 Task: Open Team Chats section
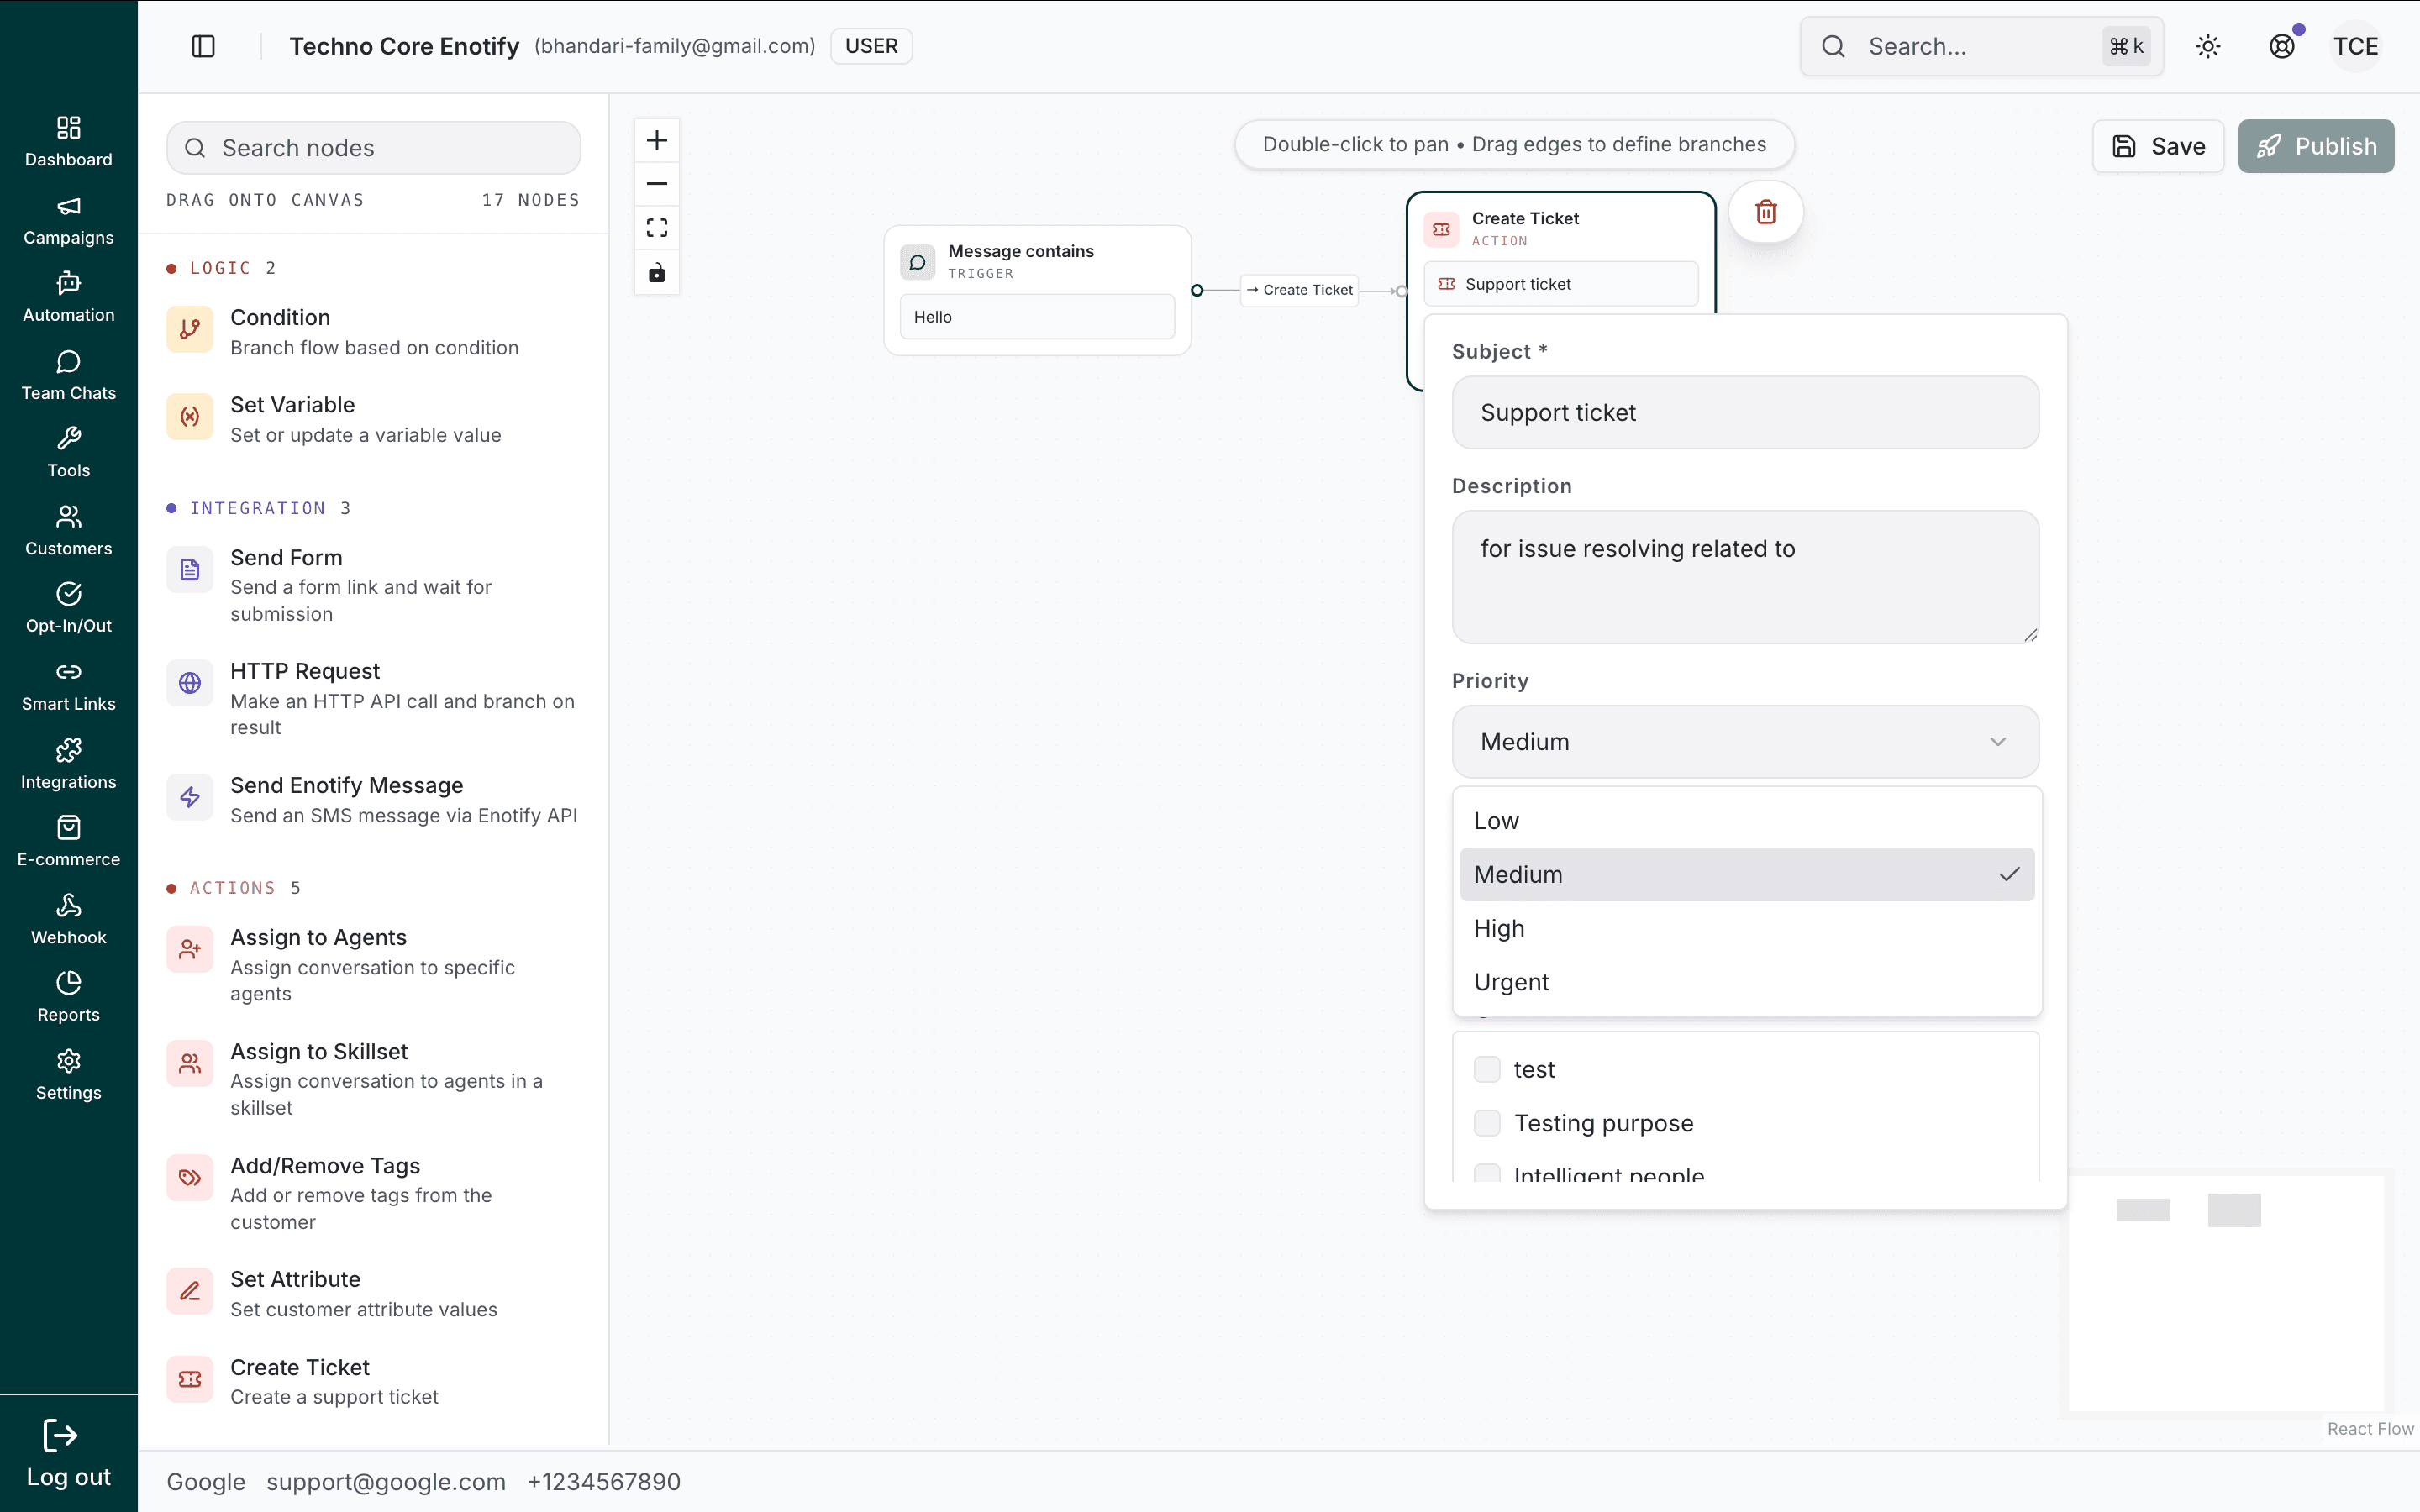point(68,375)
